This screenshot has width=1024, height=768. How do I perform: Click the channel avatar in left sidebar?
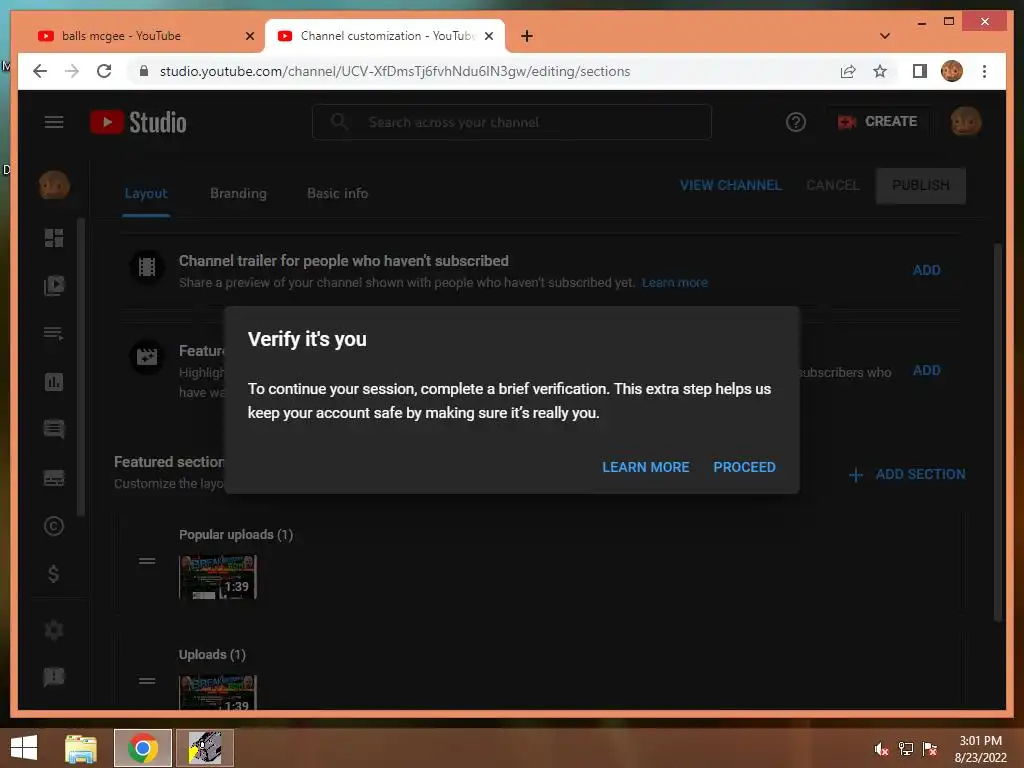click(54, 185)
